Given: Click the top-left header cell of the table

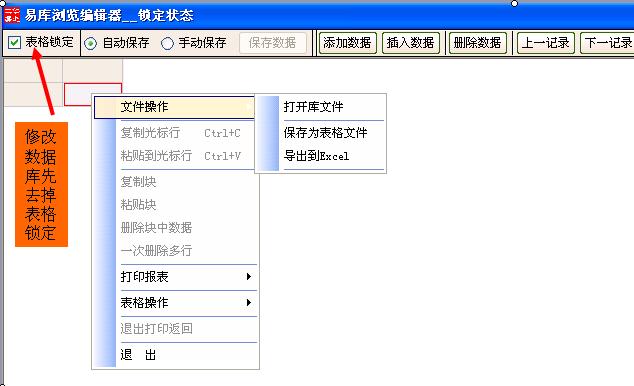Looking at the screenshot, I should 33,71.
